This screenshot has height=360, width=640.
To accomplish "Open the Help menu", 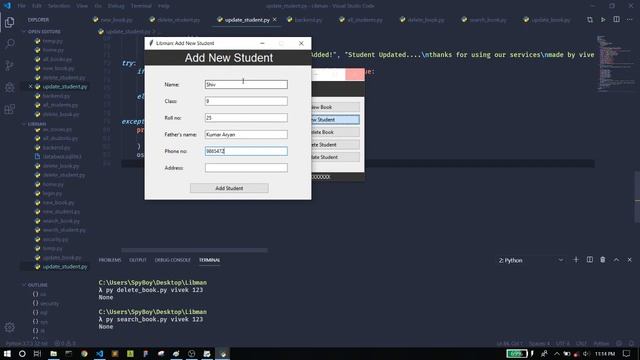I will (x=164, y=6).
